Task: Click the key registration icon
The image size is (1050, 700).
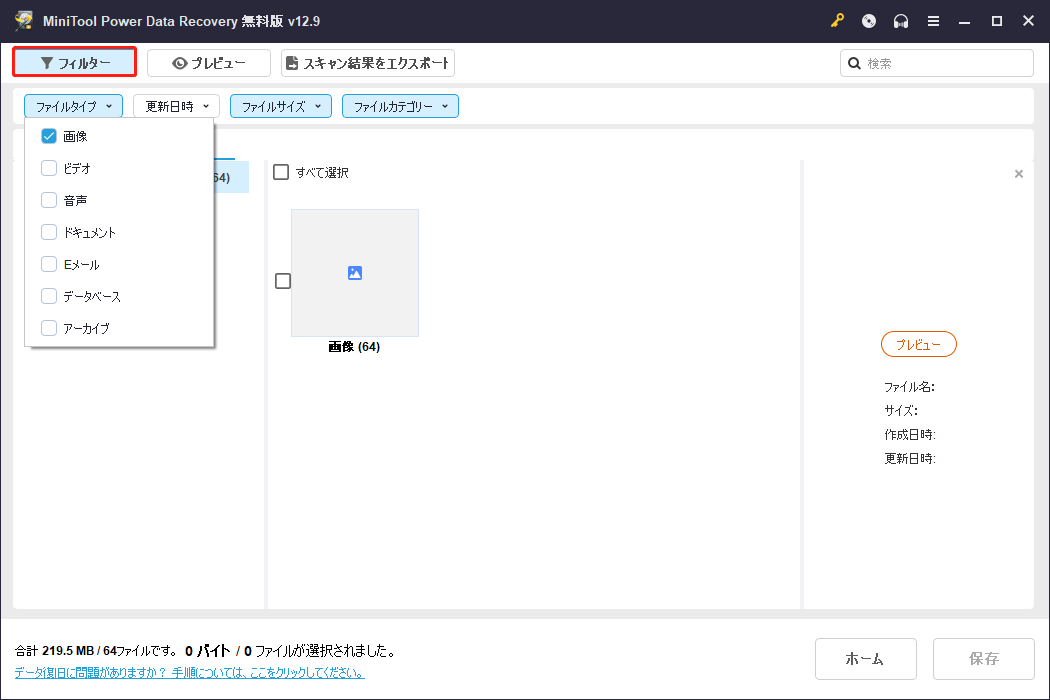Action: 837,21
